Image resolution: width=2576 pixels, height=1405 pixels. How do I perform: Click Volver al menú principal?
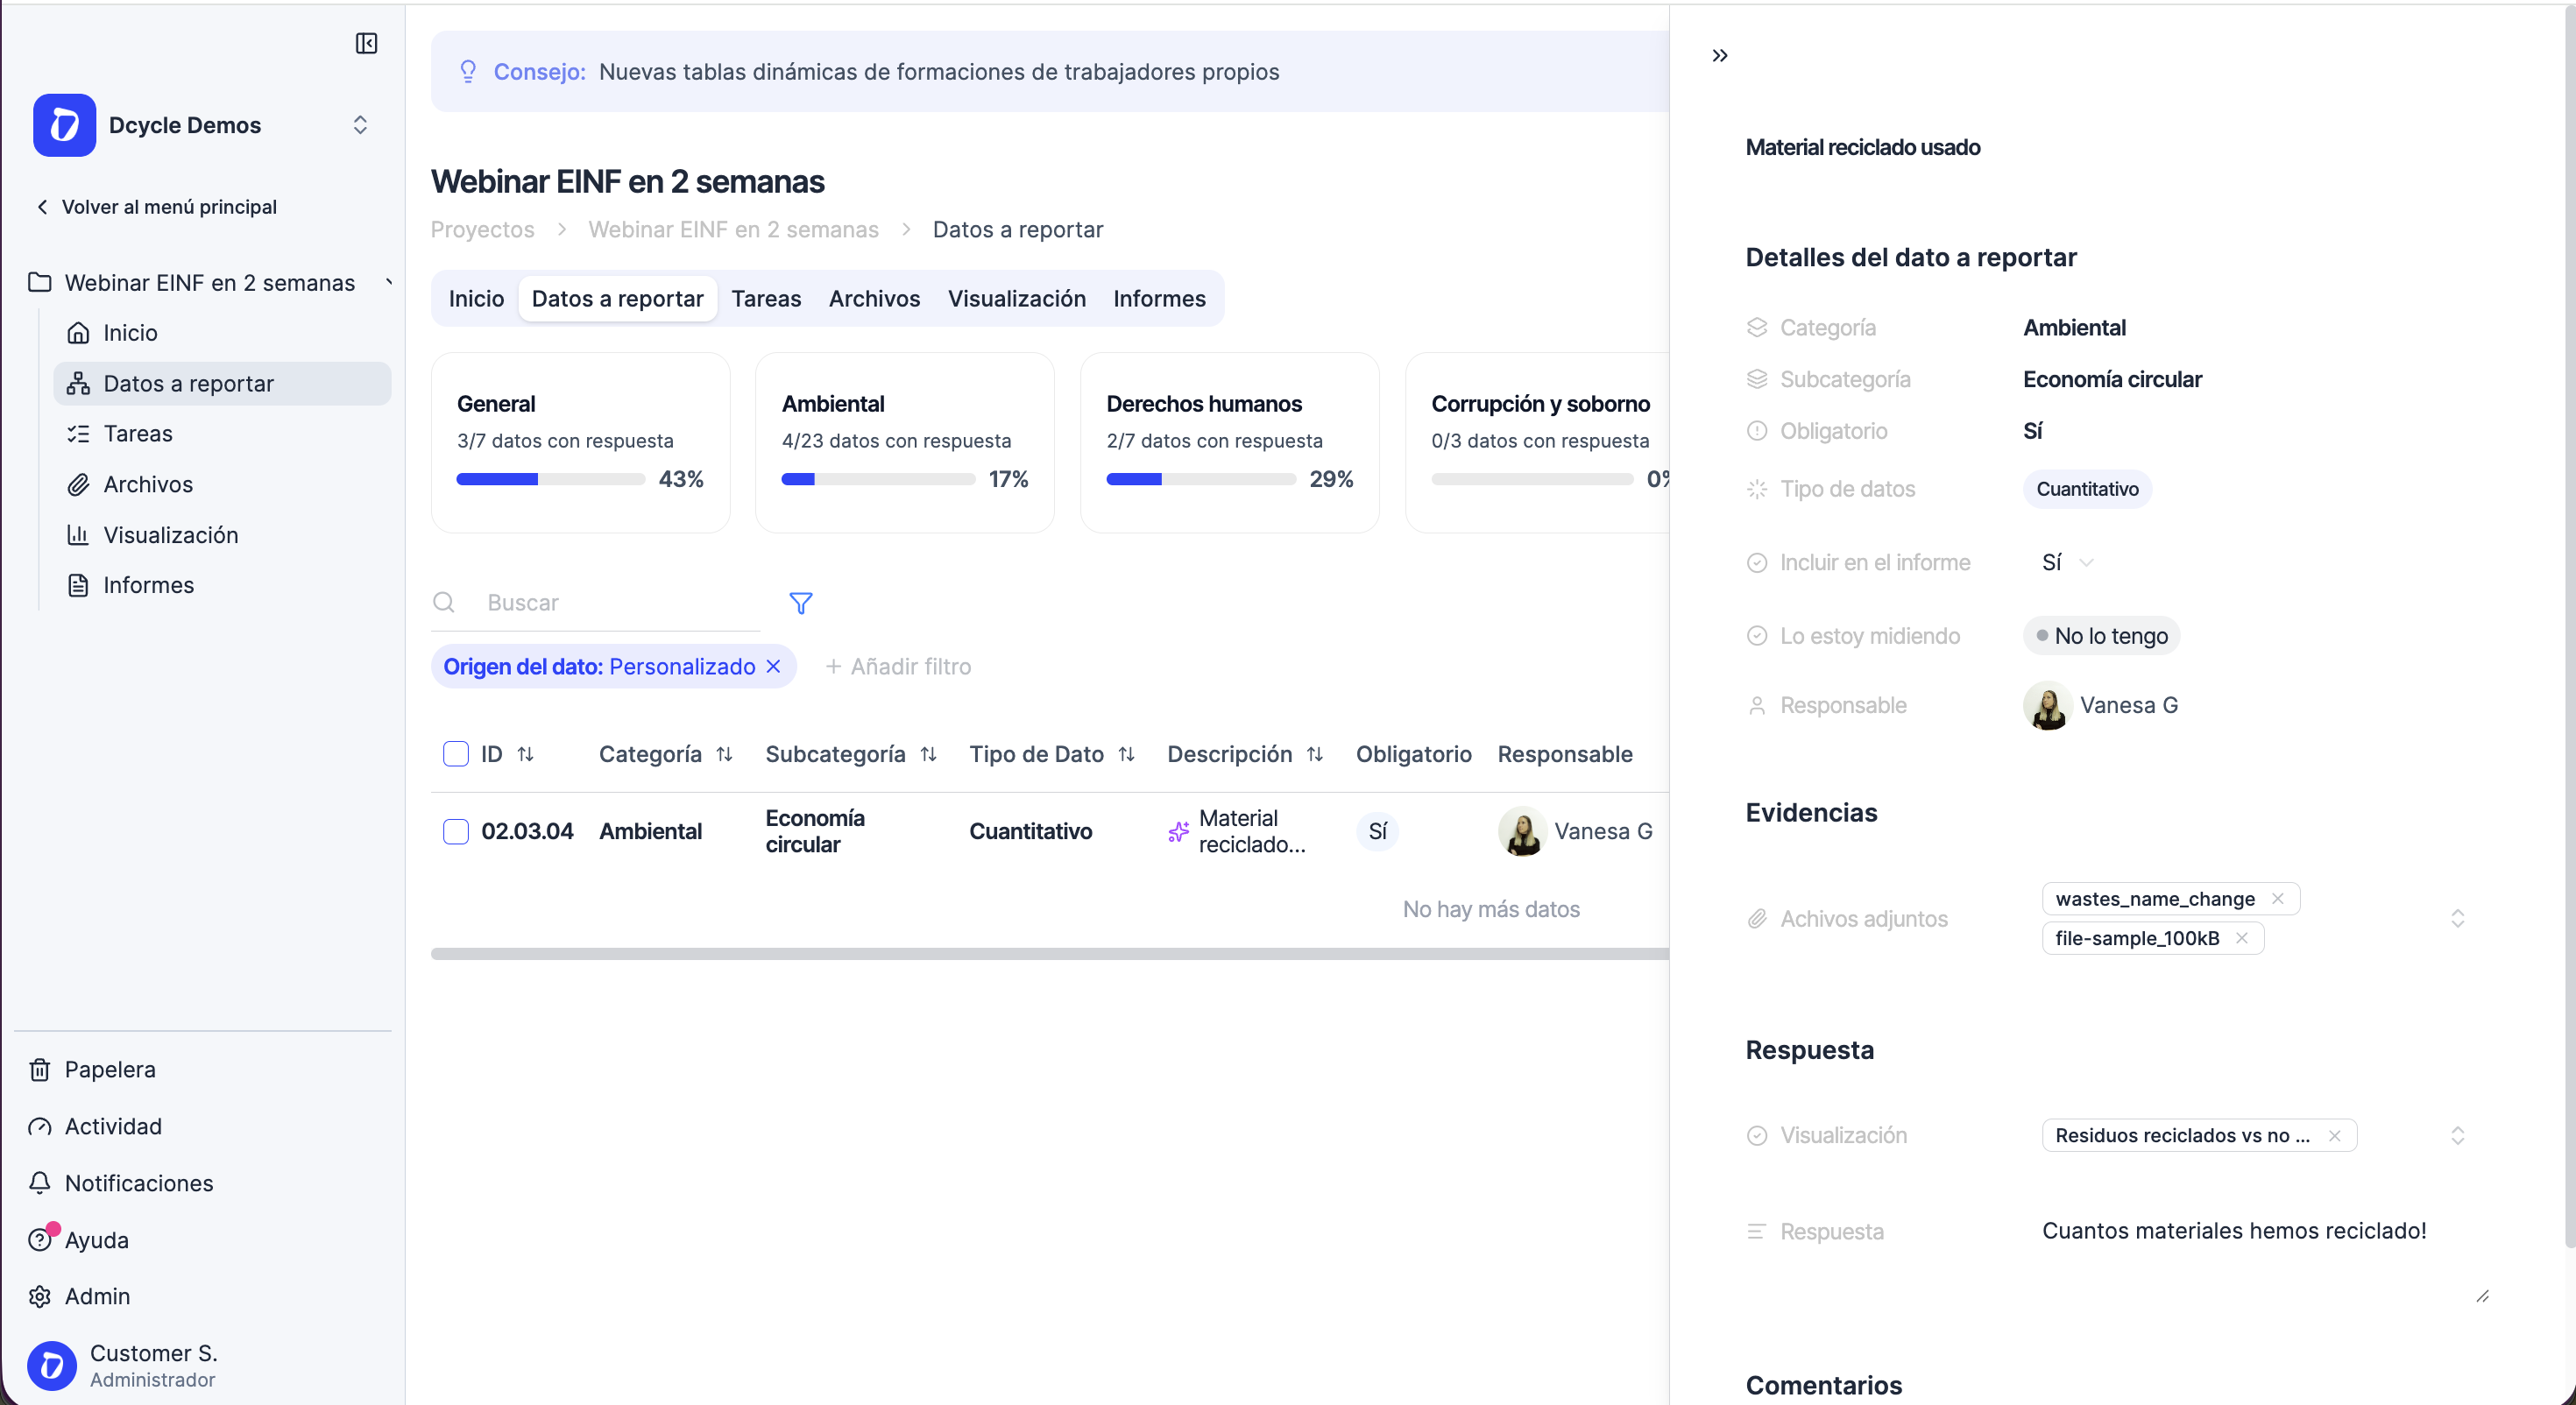point(170,207)
